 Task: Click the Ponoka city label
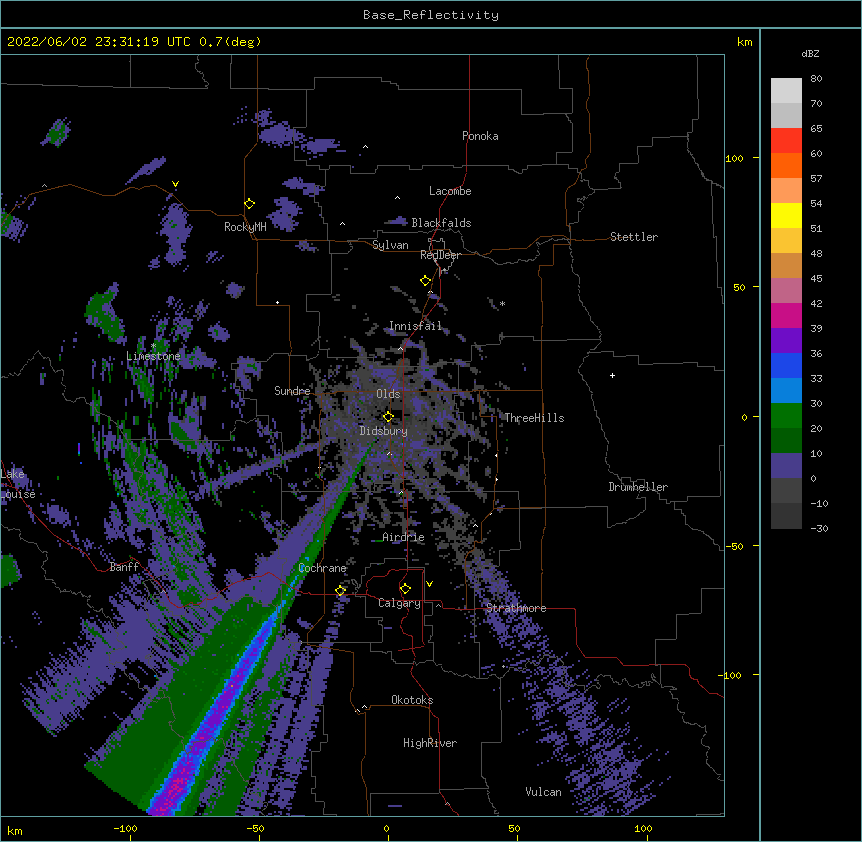[480, 136]
